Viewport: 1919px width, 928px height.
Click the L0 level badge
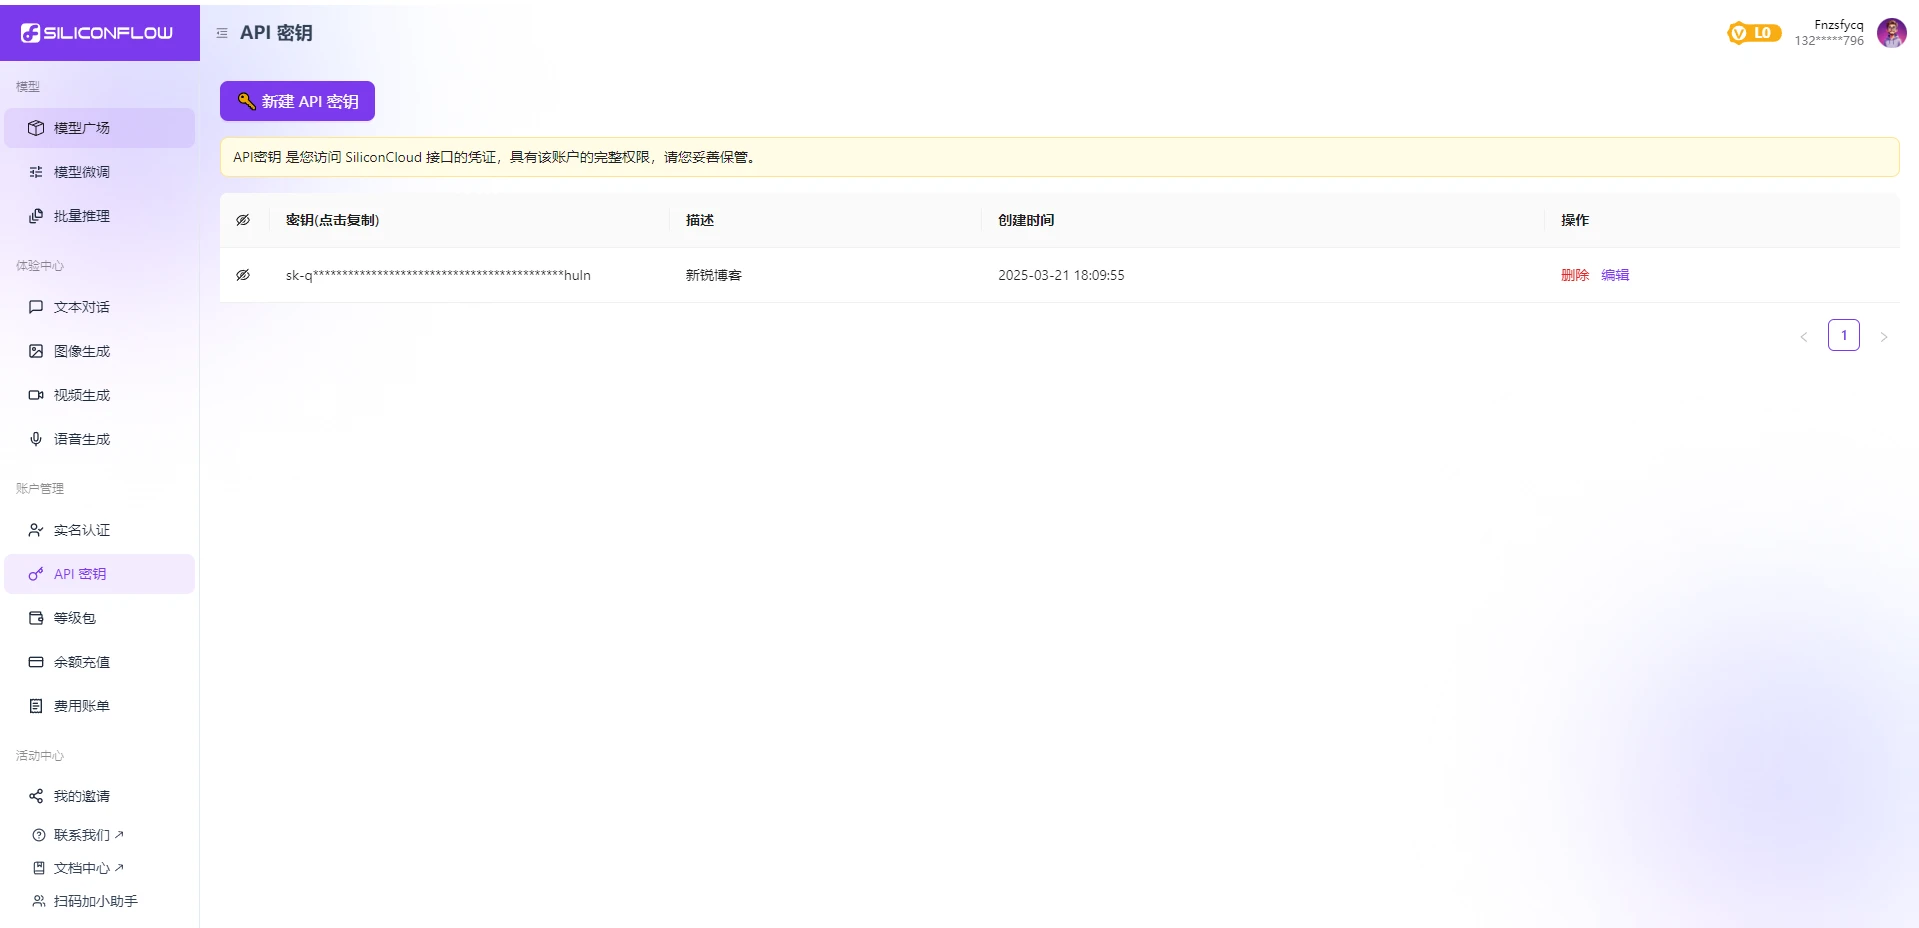pos(1754,33)
